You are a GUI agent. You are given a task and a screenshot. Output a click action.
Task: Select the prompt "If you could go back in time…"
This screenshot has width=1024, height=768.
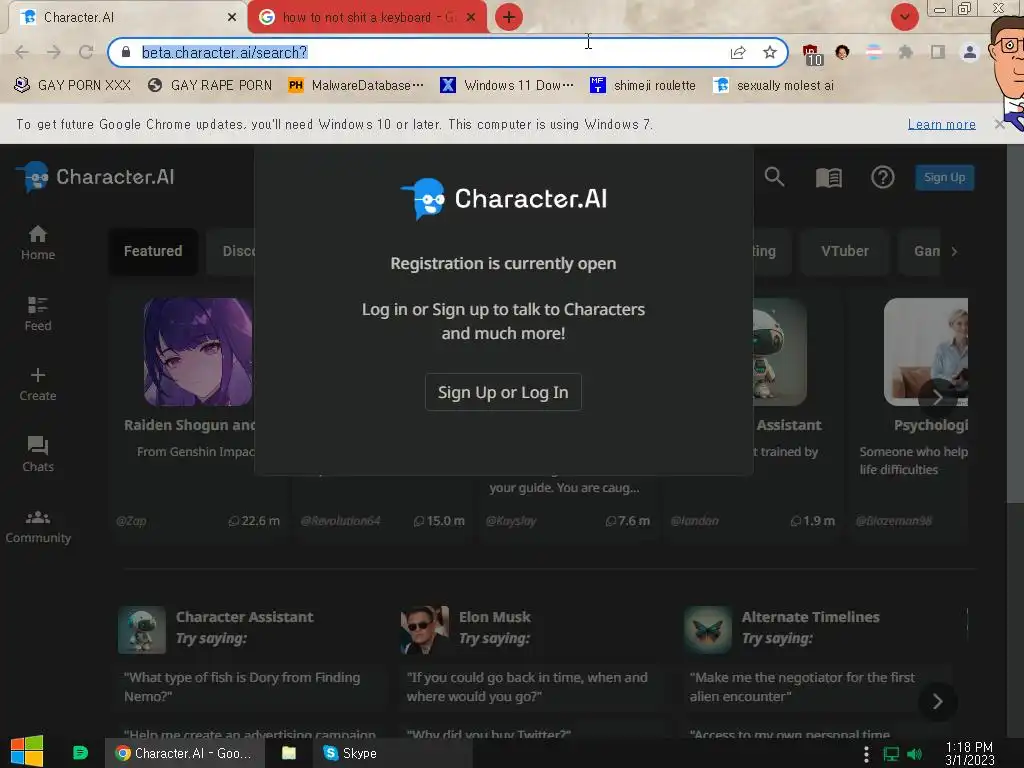[534, 687]
